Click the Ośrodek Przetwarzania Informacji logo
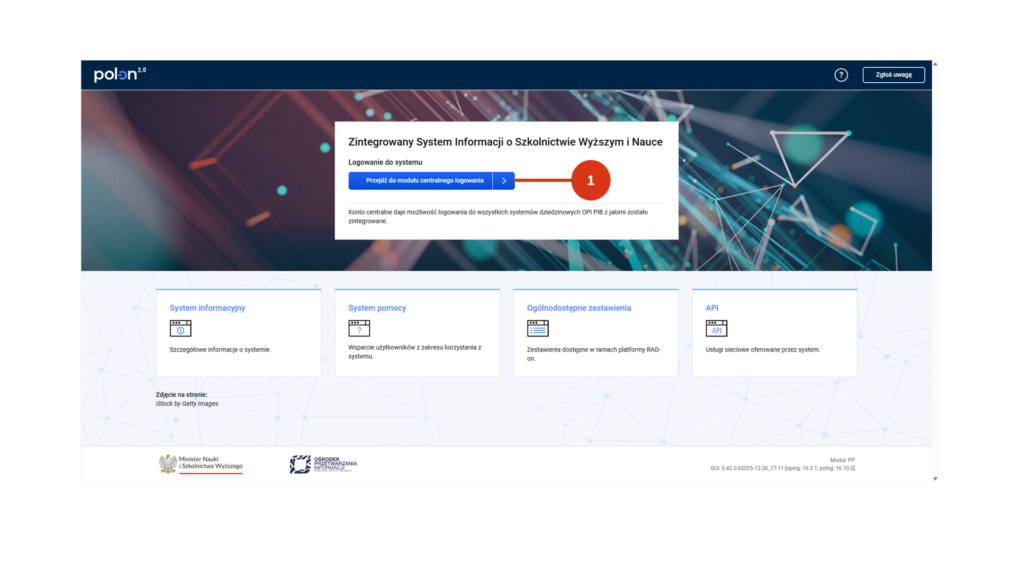The width and height of the screenshot is (1024, 576). pos(323,464)
